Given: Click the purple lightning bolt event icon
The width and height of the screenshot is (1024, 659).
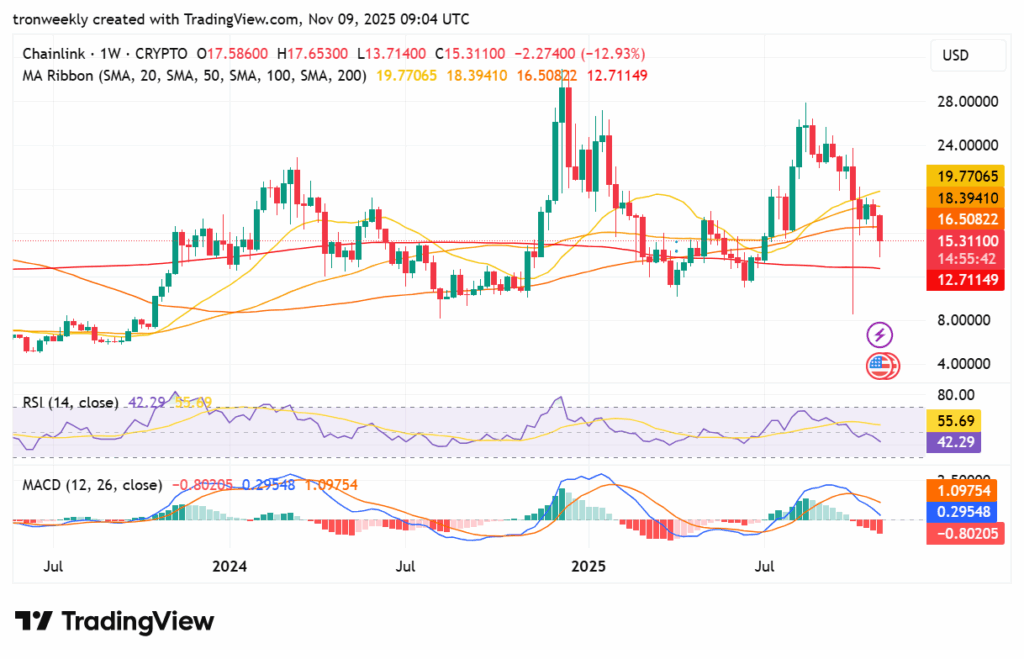Looking at the screenshot, I should [879, 334].
